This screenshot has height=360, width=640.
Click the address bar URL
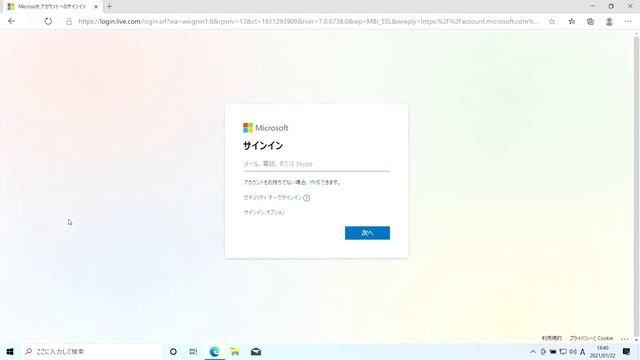click(308, 21)
